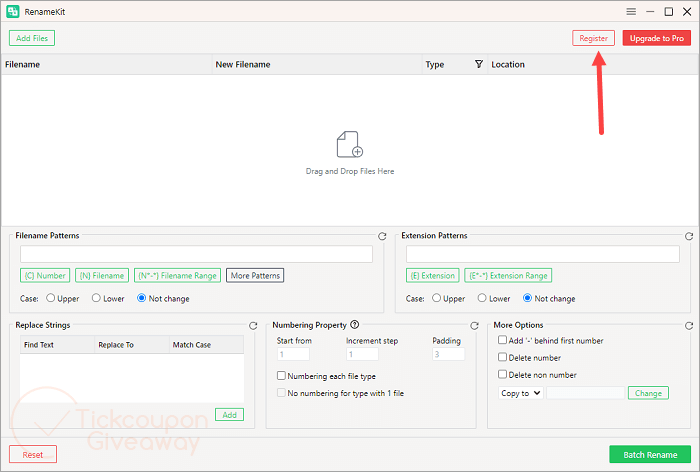Check the Delete number option
The width and height of the screenshot is (700, 472).
(502, 357)
